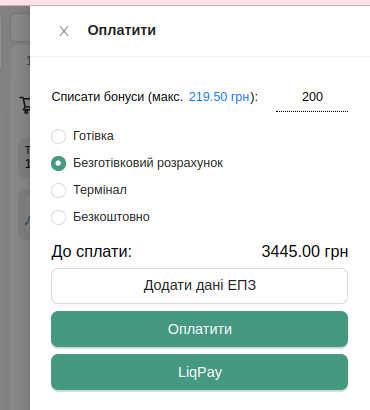Click the shopping cart icon behind the panel
Viewport: 370px width, 410px height.
(25, 105)
